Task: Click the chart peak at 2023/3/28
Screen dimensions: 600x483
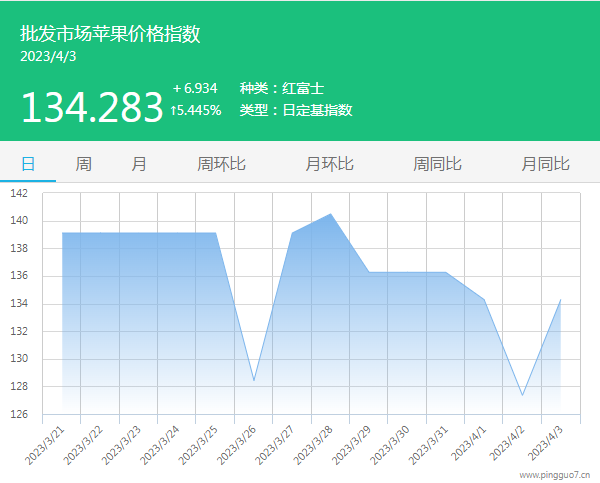Action: click(x=331, y=214)
